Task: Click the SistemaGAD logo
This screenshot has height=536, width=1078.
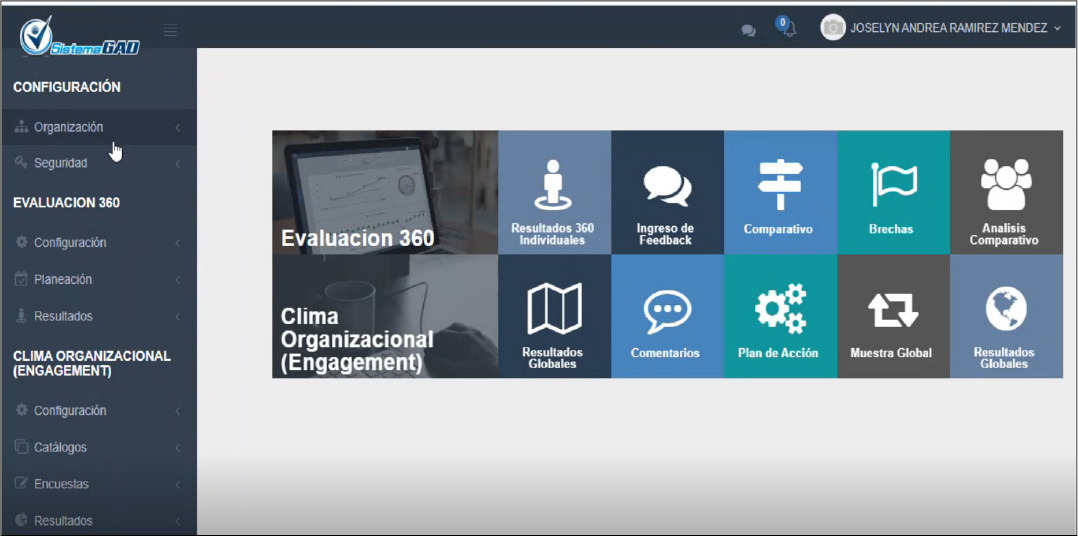Action: (80, 36)
